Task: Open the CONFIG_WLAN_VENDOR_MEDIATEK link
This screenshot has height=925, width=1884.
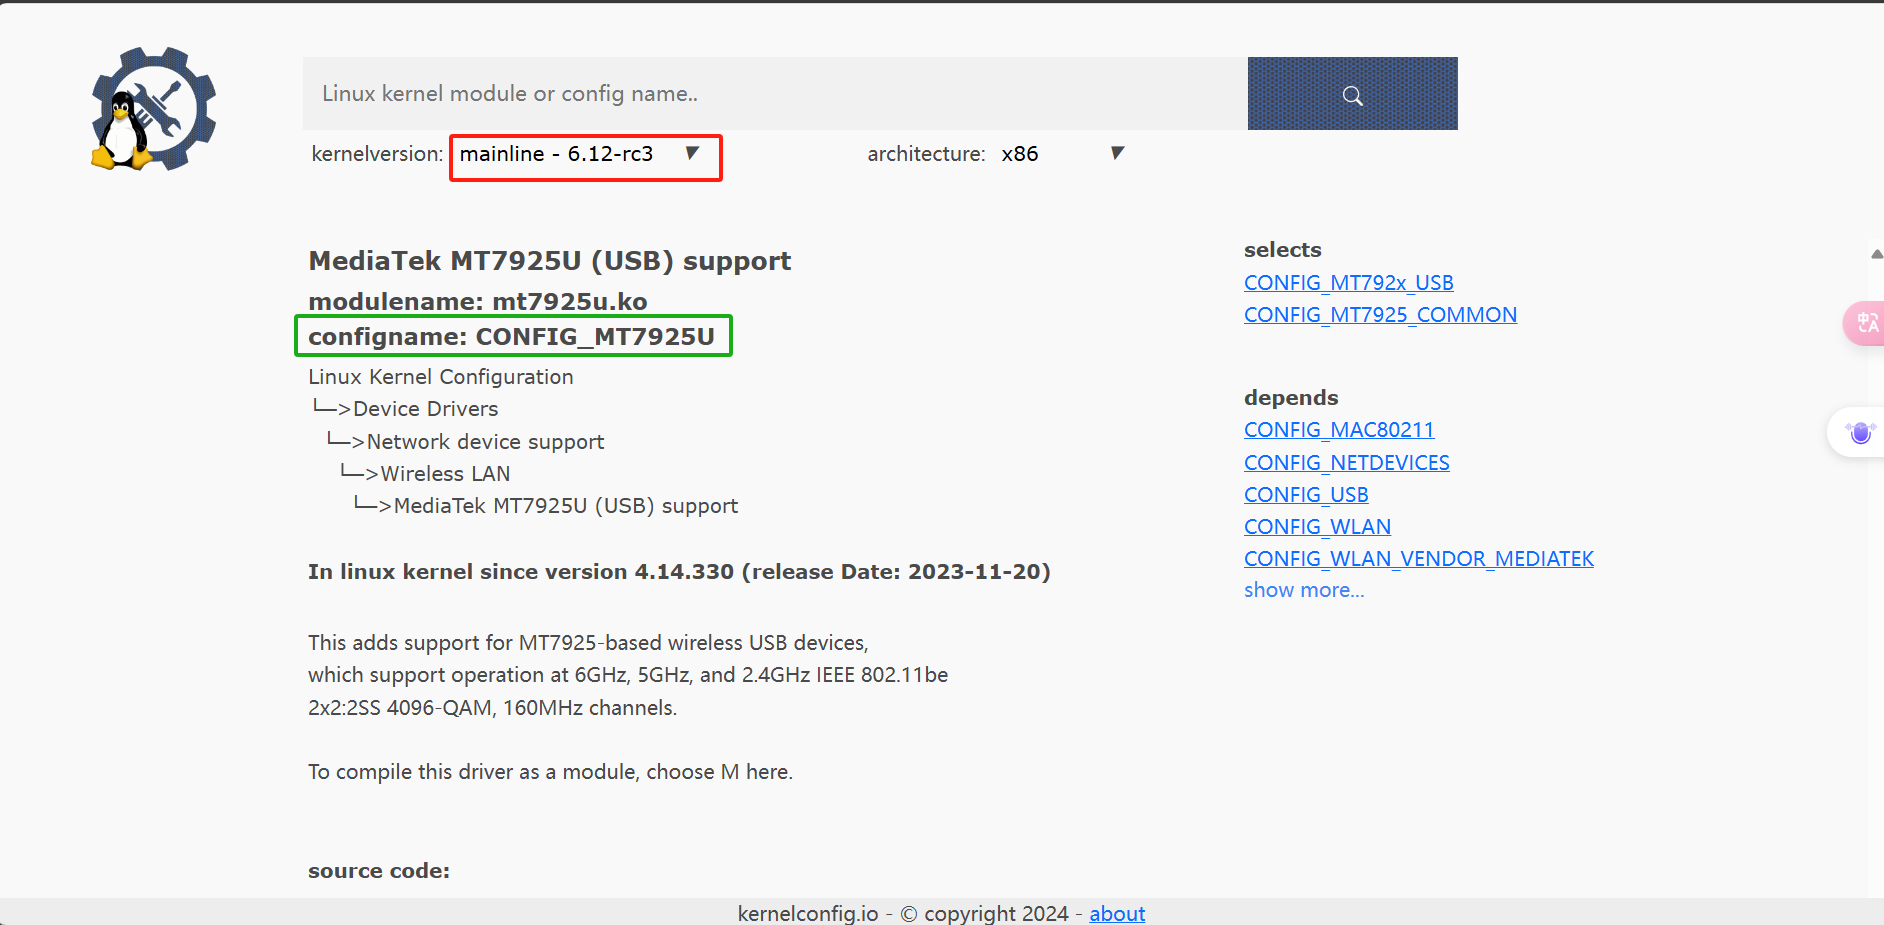Action: pos(1418,559)
